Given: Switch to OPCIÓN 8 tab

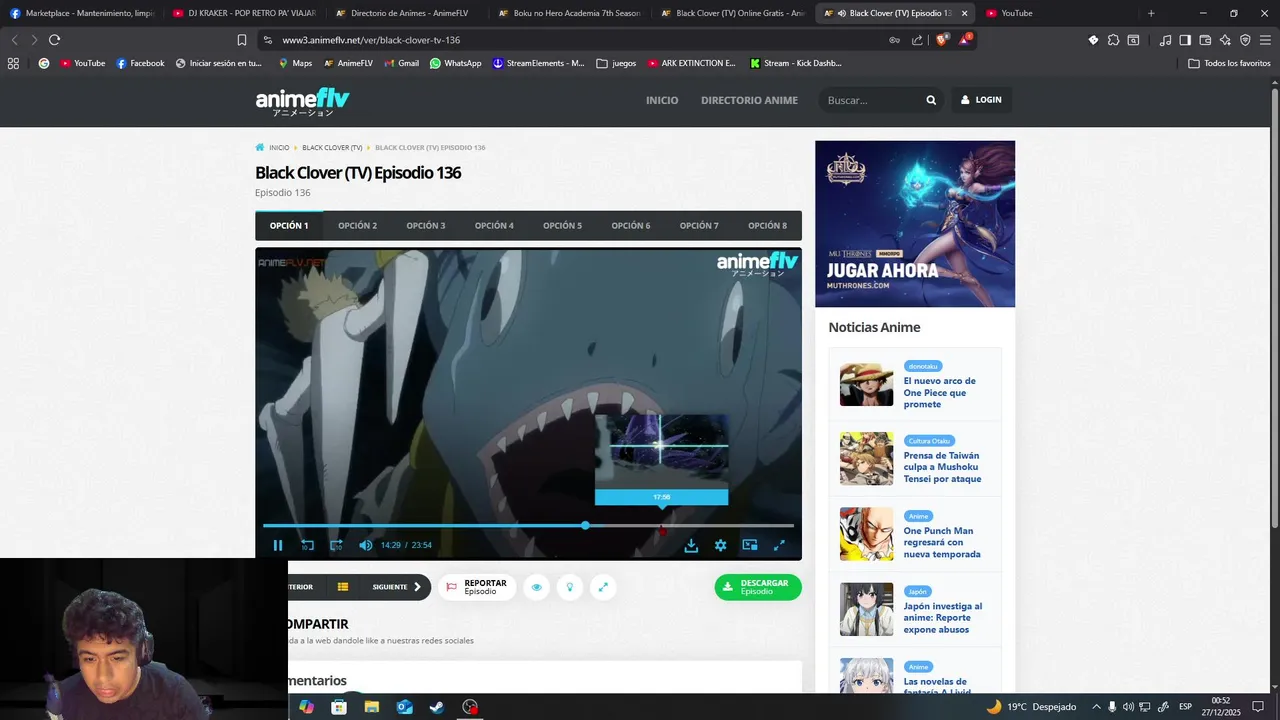Looking at the screenshot, I should tap(767, 226).
